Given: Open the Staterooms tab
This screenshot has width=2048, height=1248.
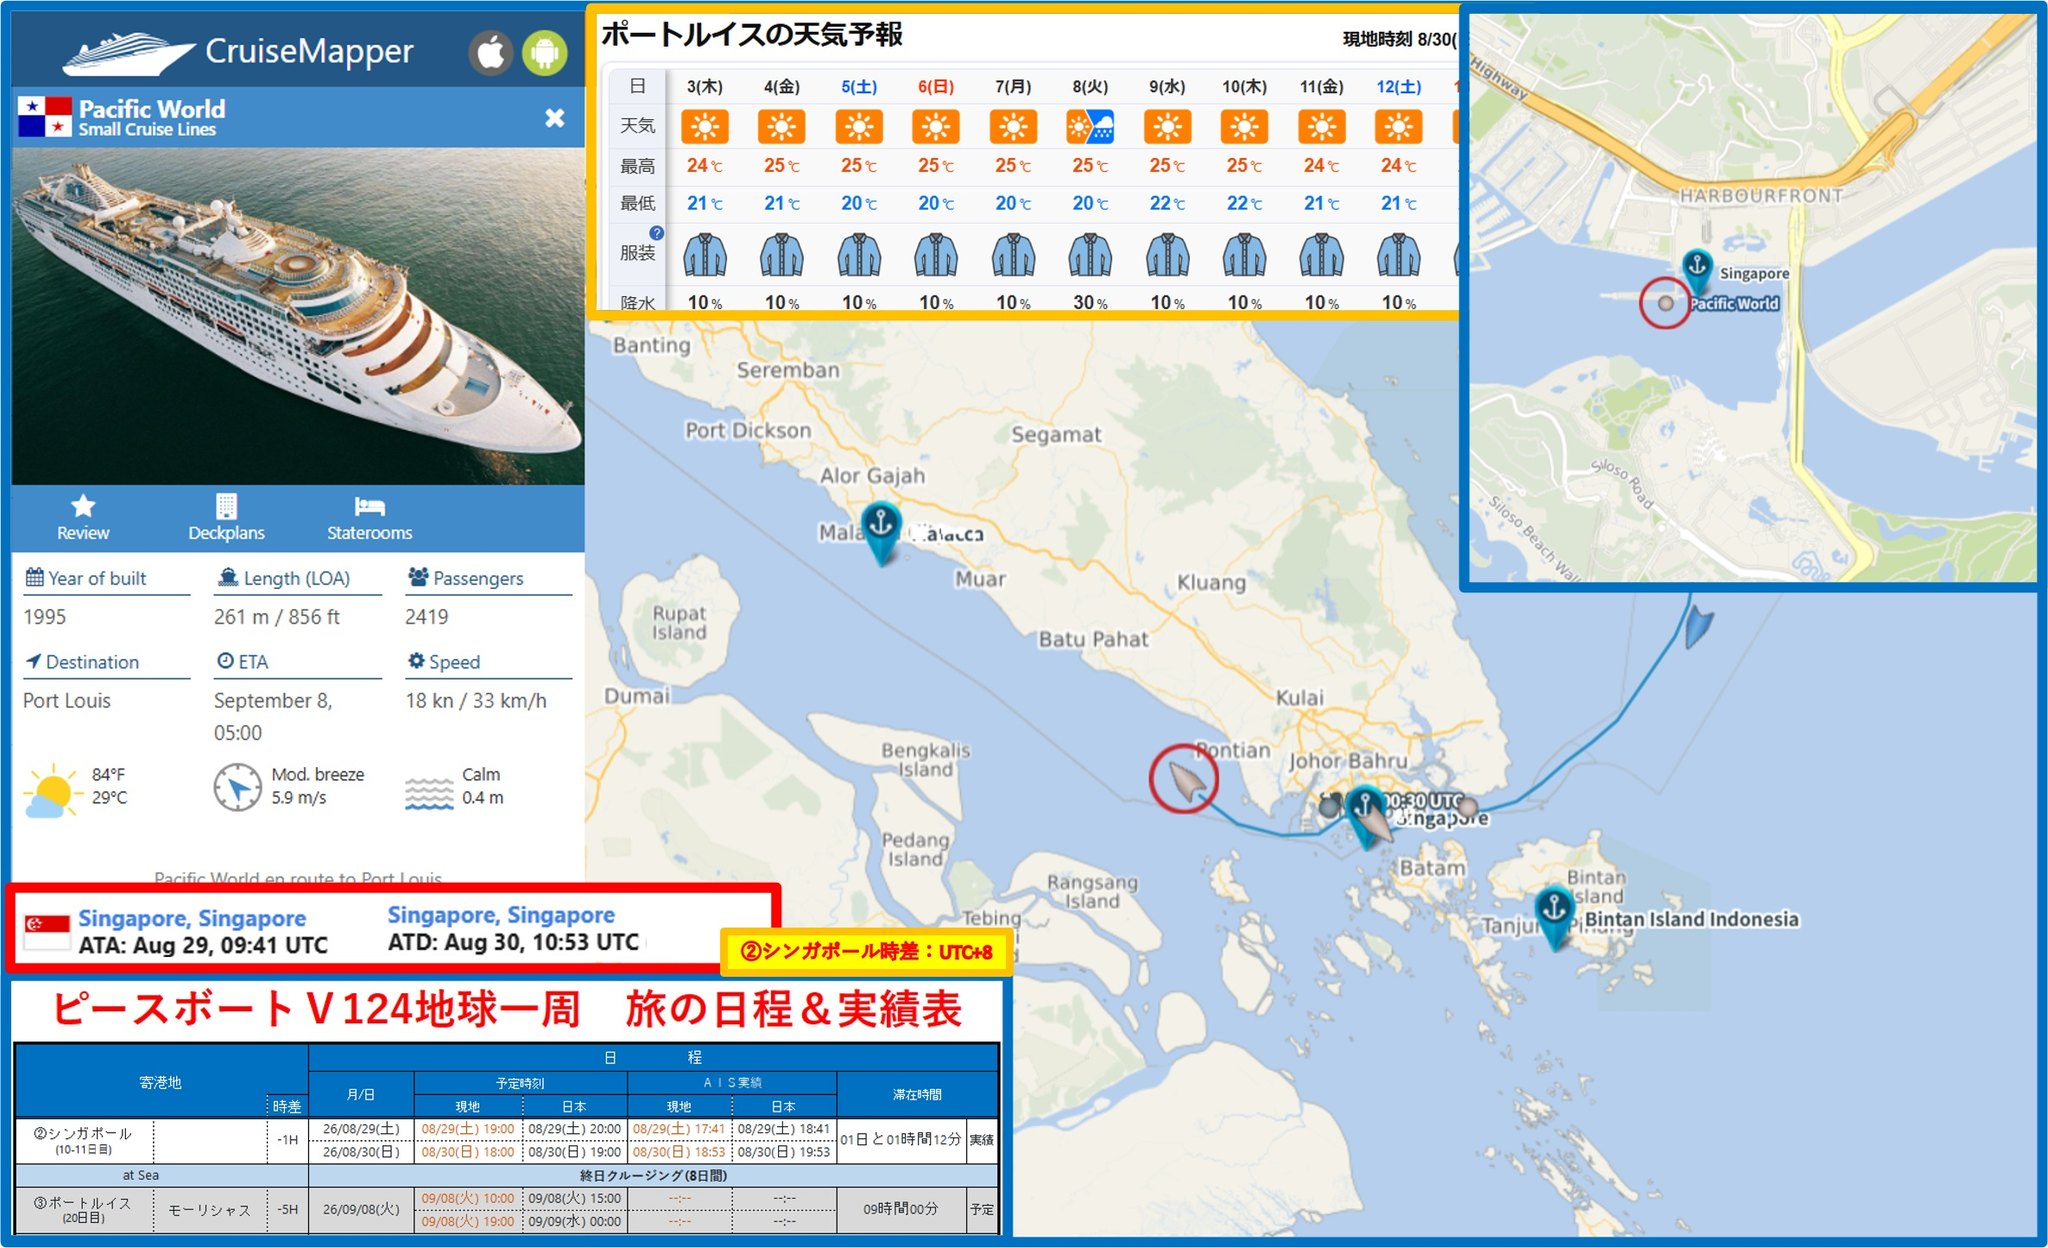Looking at the screenshot, I should click(x=369, y=518).
